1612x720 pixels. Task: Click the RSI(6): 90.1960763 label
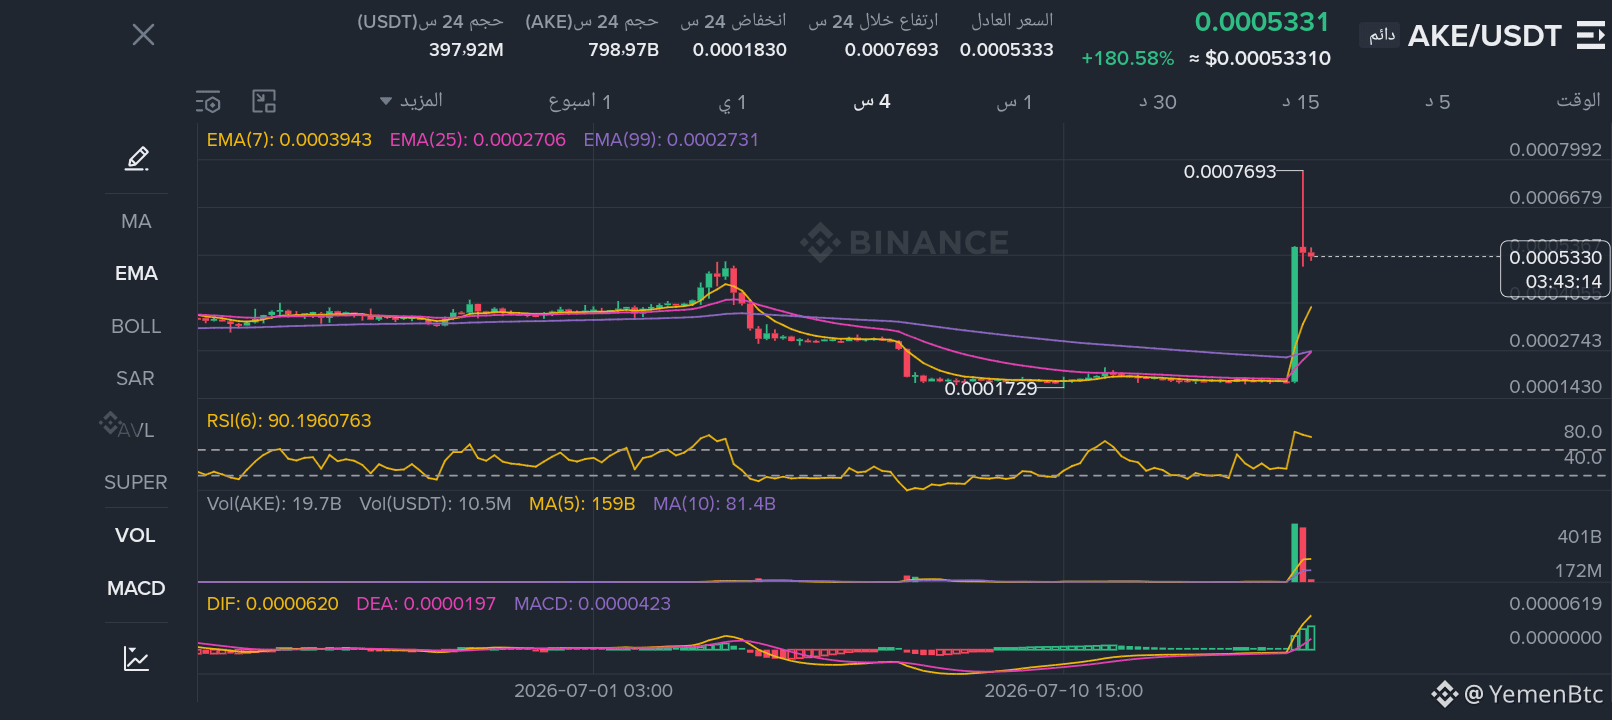288,421
